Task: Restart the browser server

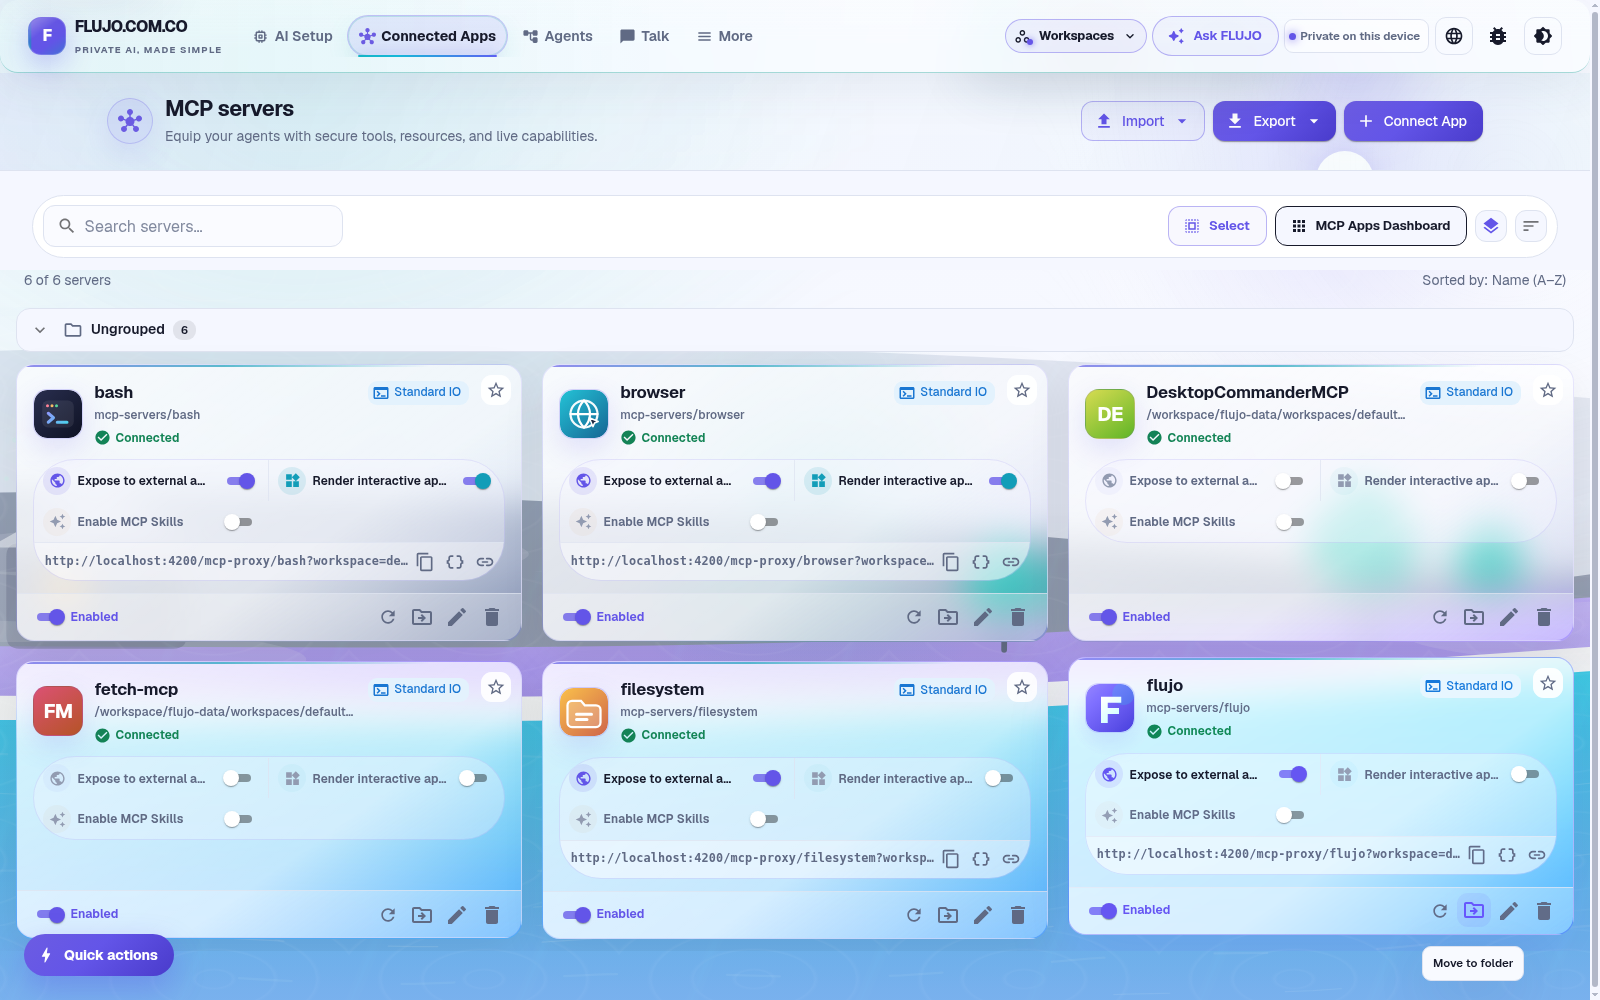Action: [914, 617]
